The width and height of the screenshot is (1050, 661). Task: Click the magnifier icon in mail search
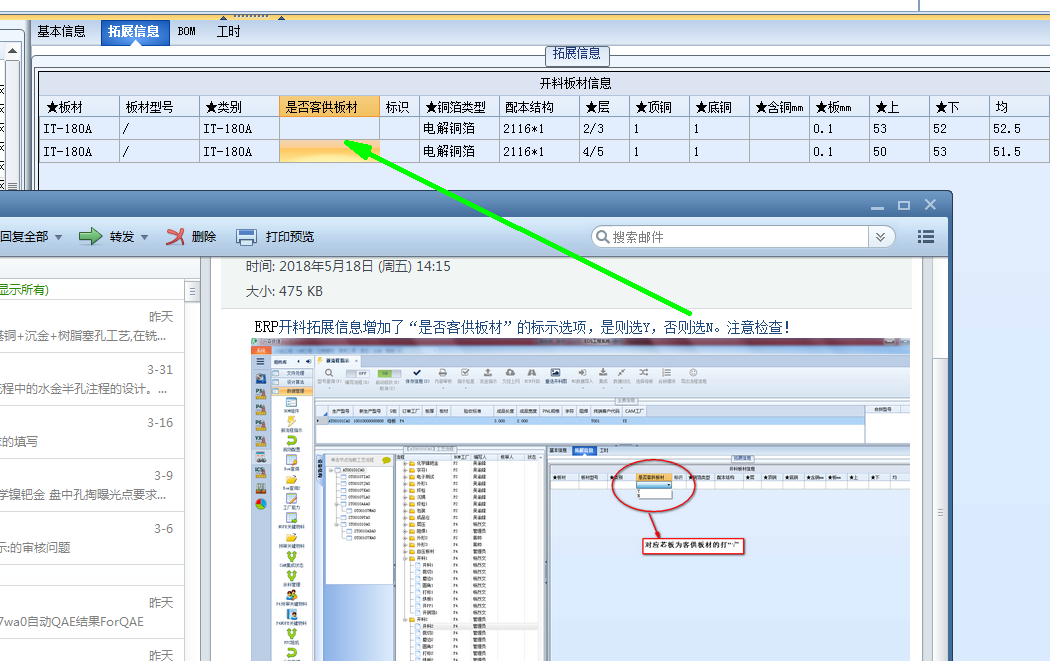click(x=602, y=236)
